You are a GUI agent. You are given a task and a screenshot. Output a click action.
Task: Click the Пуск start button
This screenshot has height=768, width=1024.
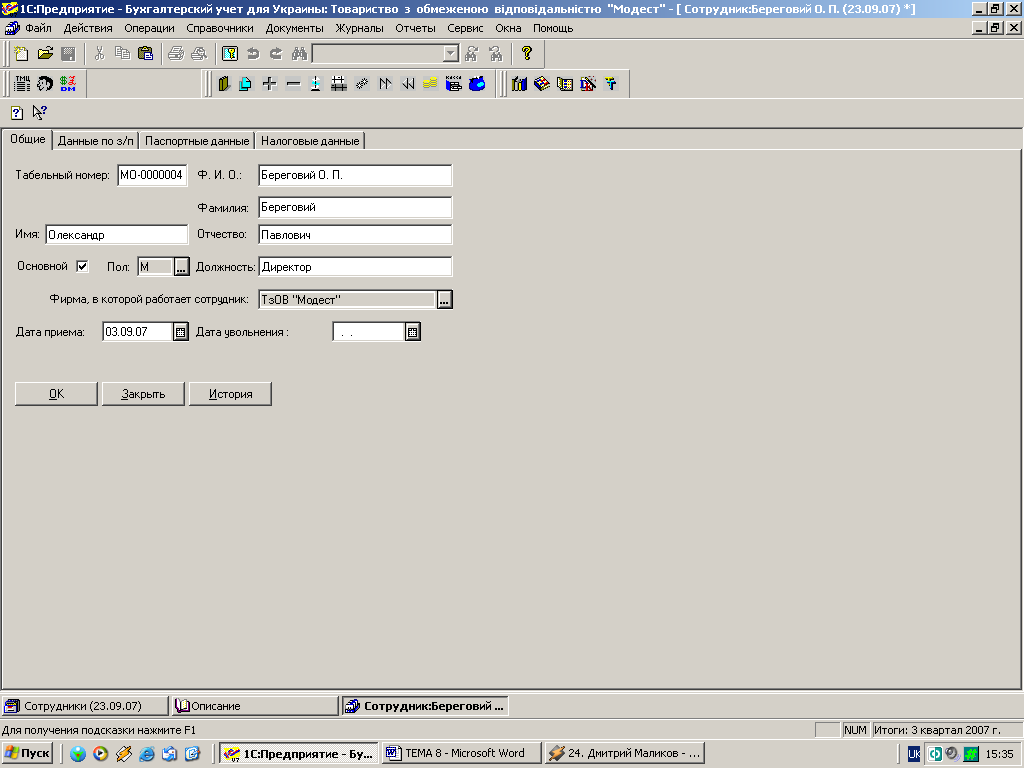27,753
